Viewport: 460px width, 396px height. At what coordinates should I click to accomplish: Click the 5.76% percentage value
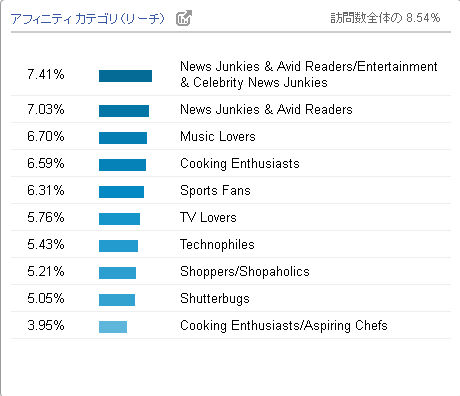(46, 218)
